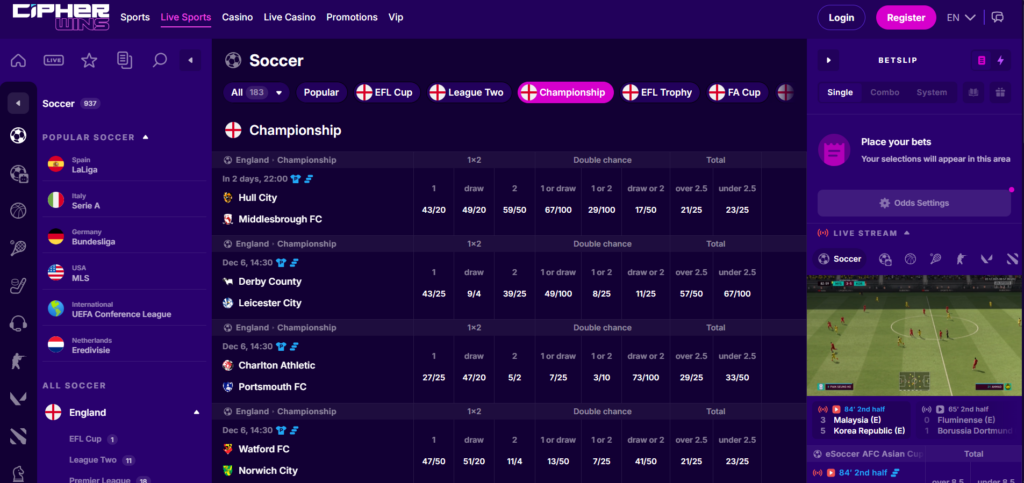Viewport: 1024px width, 483px height.
Task: Toggle the Popular filter chip
Action: [321, 93]
